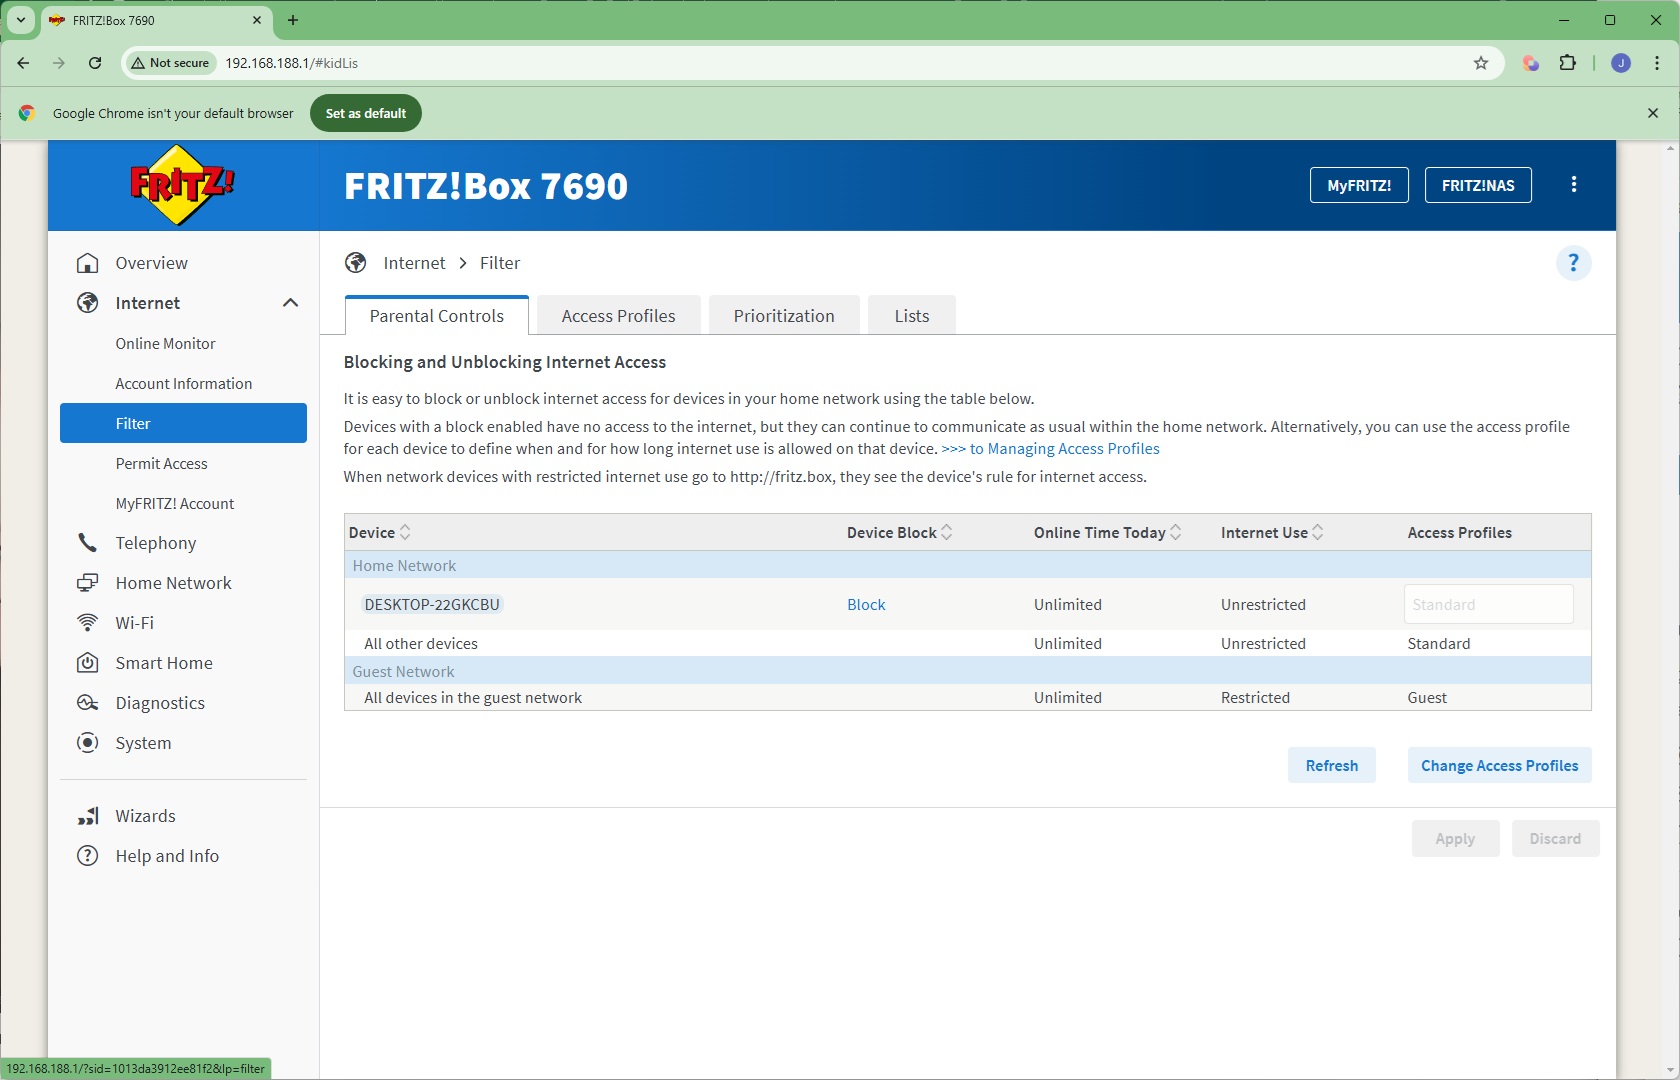Viewport: 1680px width, 1080px height.
Task: Click the Guest Network group header in table
Action: pos(967,671)
